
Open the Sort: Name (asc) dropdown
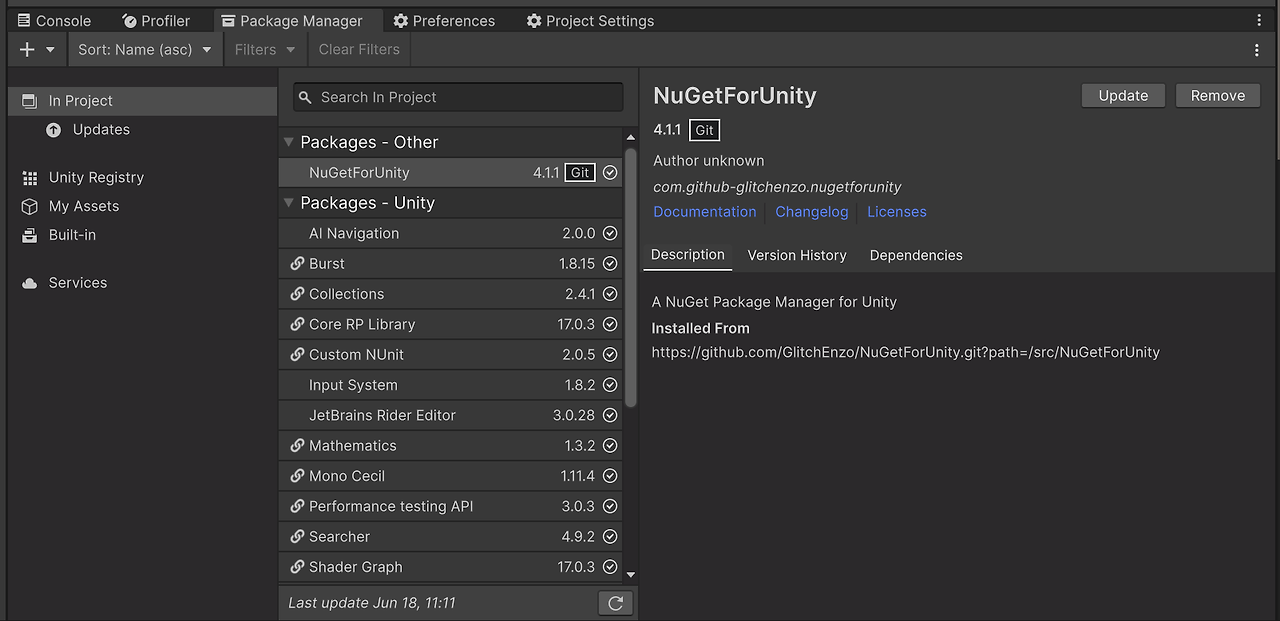point(145,49)
